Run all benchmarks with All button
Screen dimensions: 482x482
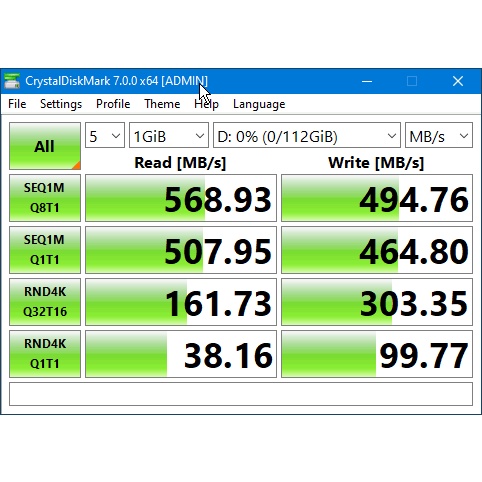pyautogui.click(x=45, y=146)
